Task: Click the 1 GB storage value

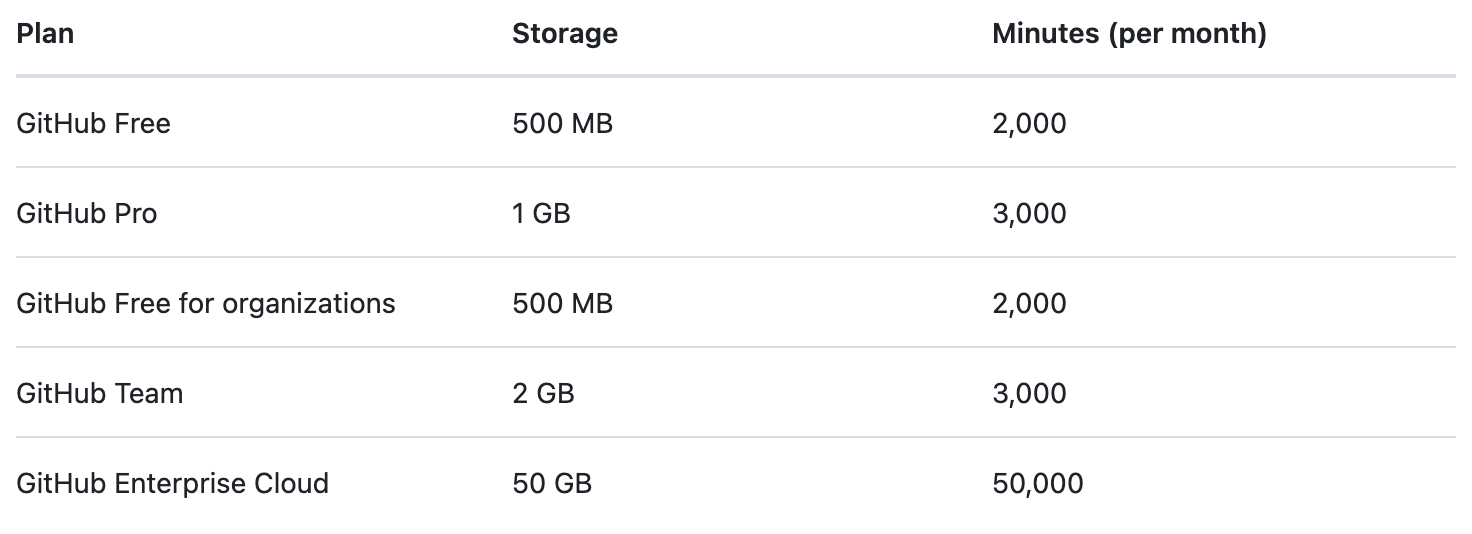Action: tap(541, 214)
